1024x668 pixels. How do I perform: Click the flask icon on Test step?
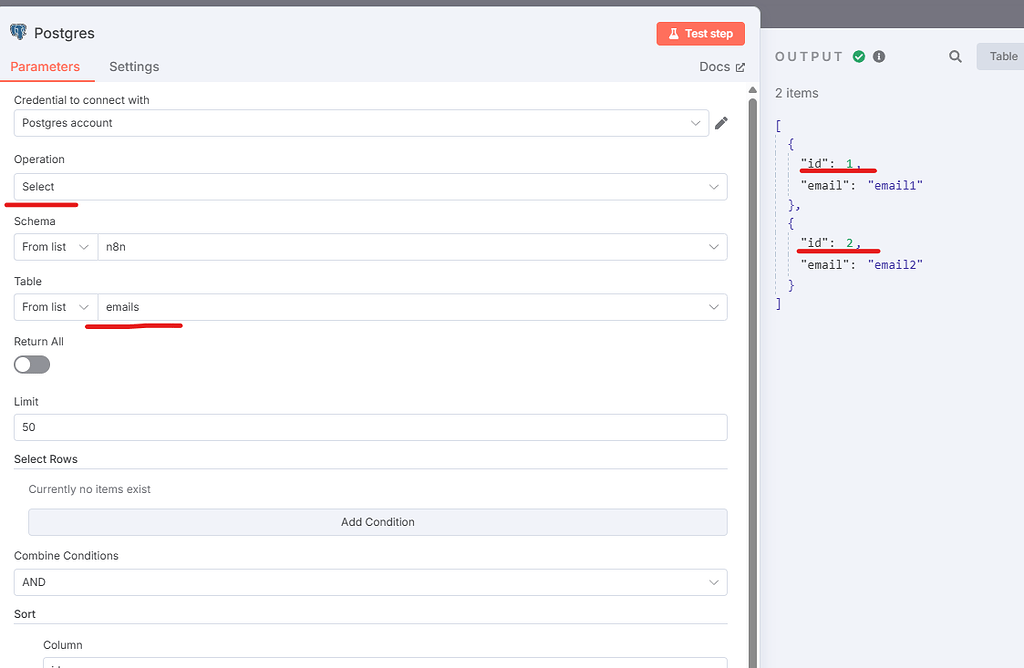point(675,33)
